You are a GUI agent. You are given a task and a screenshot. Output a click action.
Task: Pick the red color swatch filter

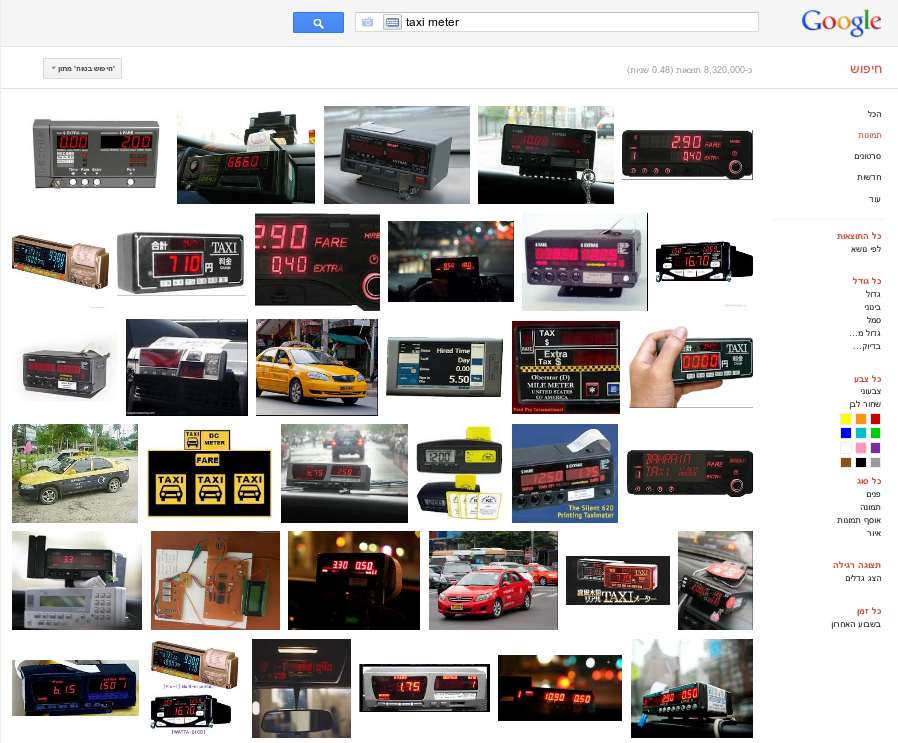(875, 419)
